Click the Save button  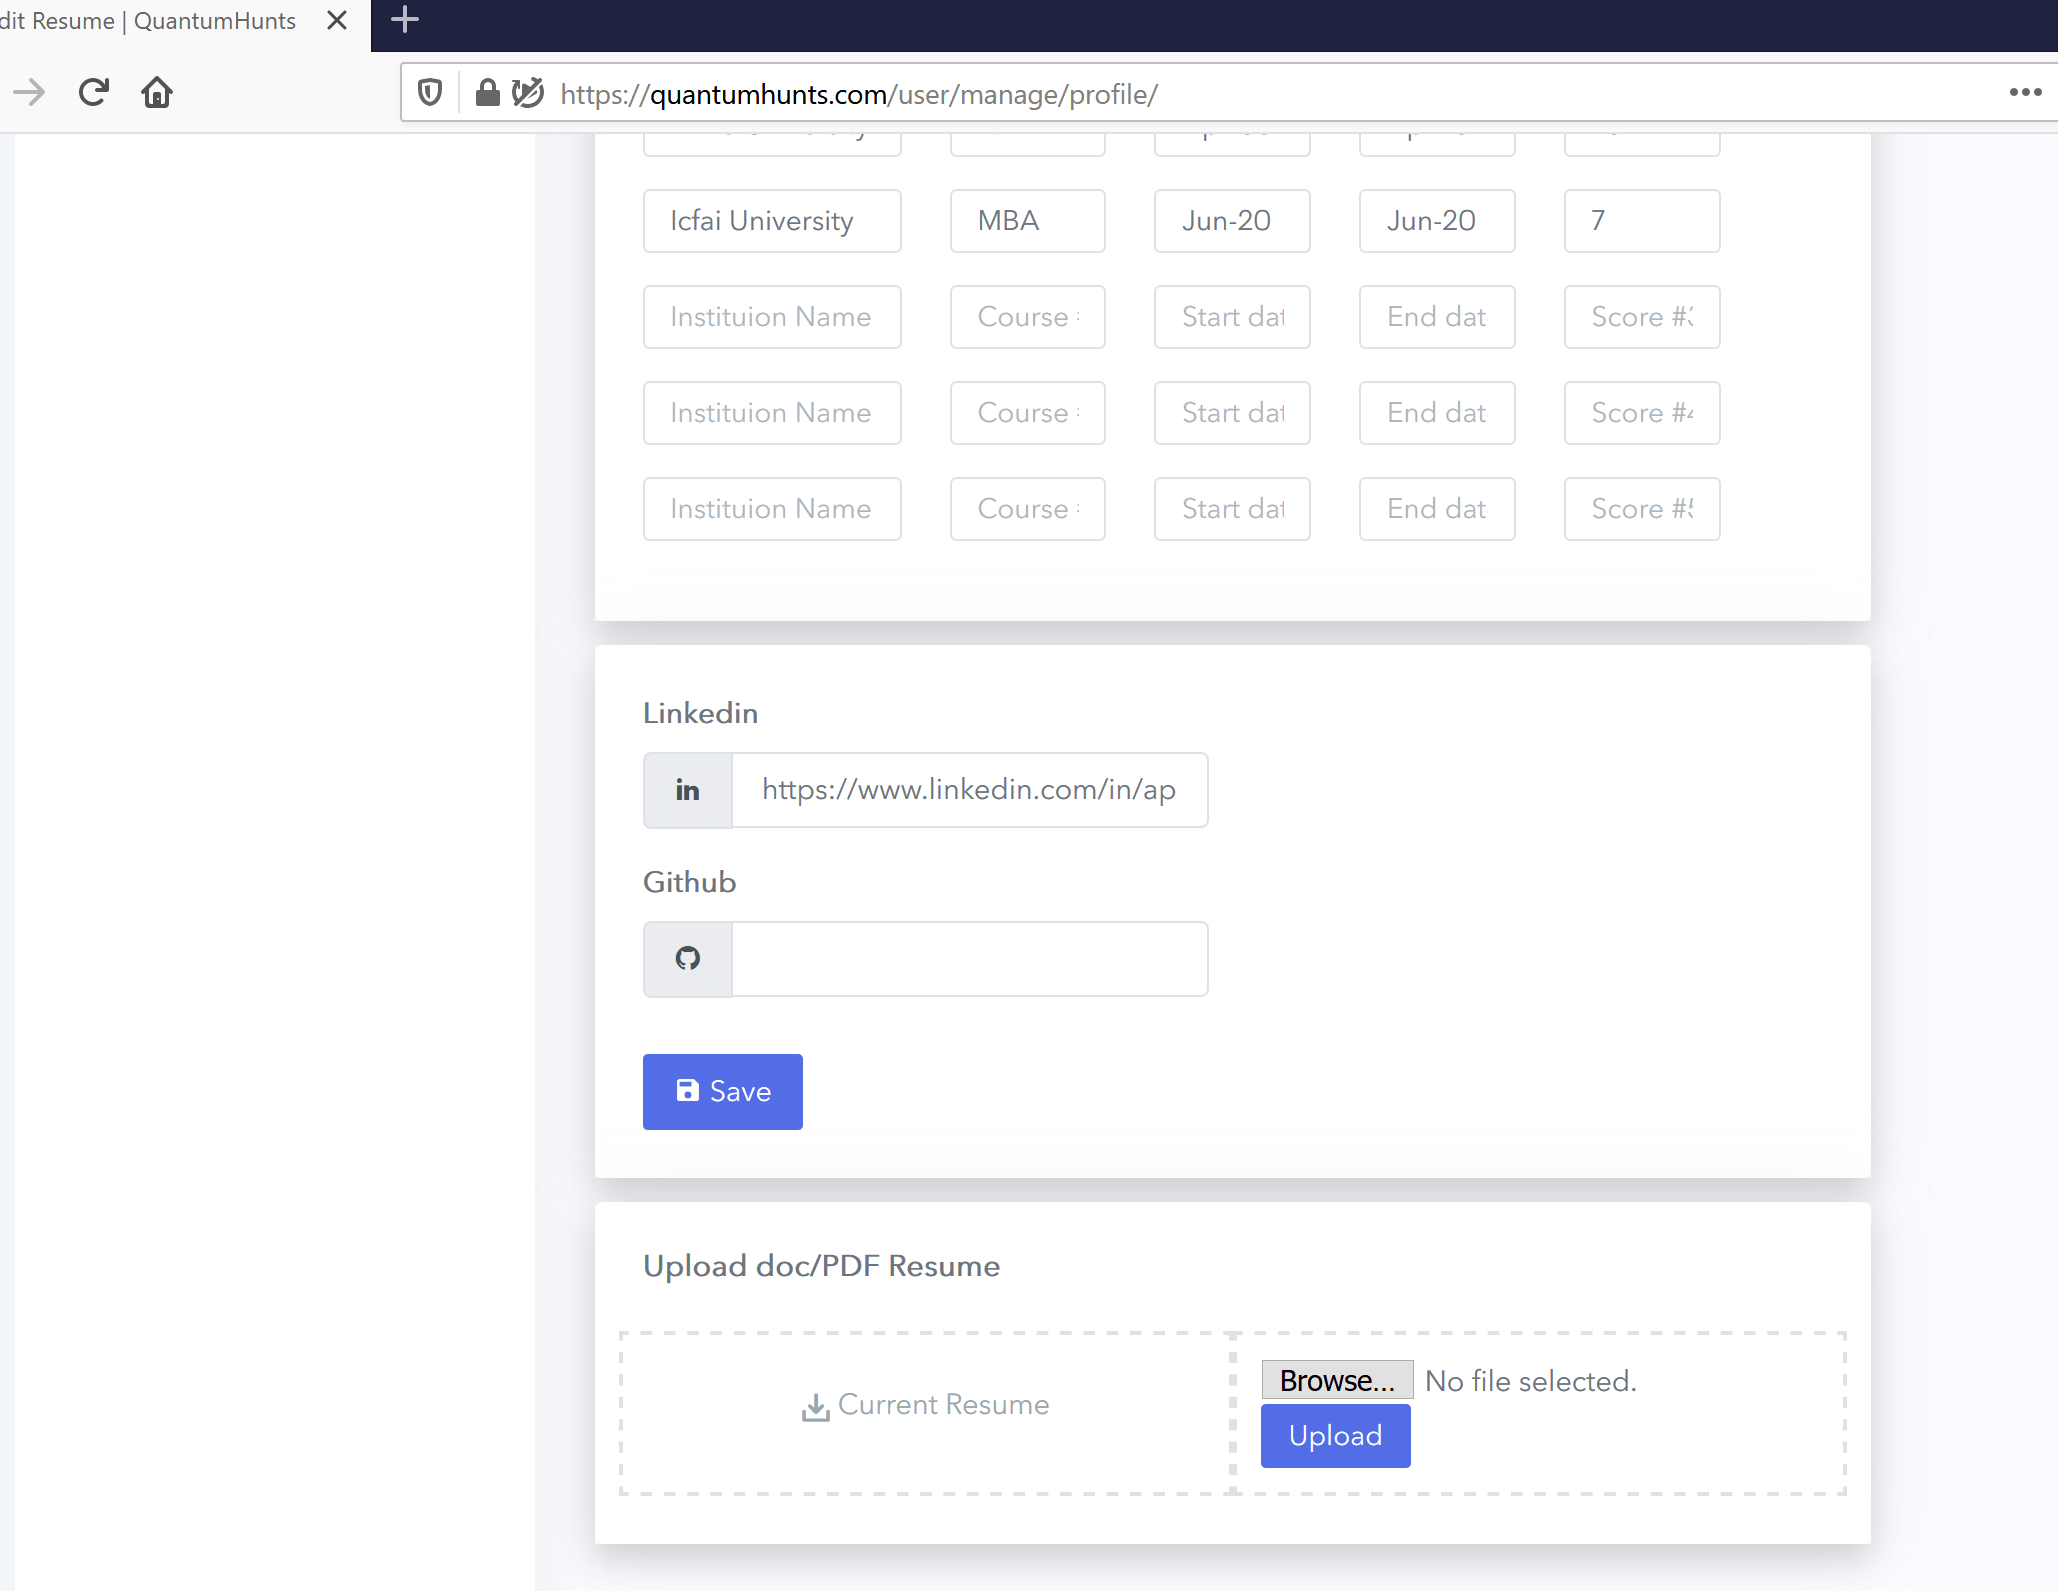722,1092
